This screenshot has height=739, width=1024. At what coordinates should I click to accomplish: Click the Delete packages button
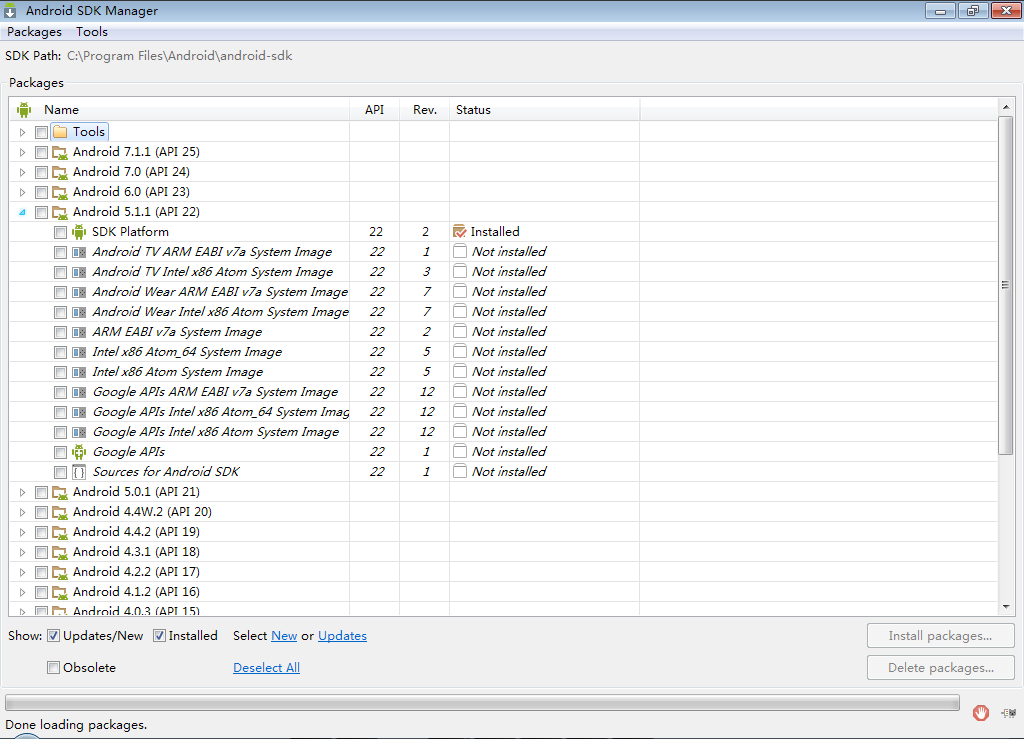tap(940, 668)
